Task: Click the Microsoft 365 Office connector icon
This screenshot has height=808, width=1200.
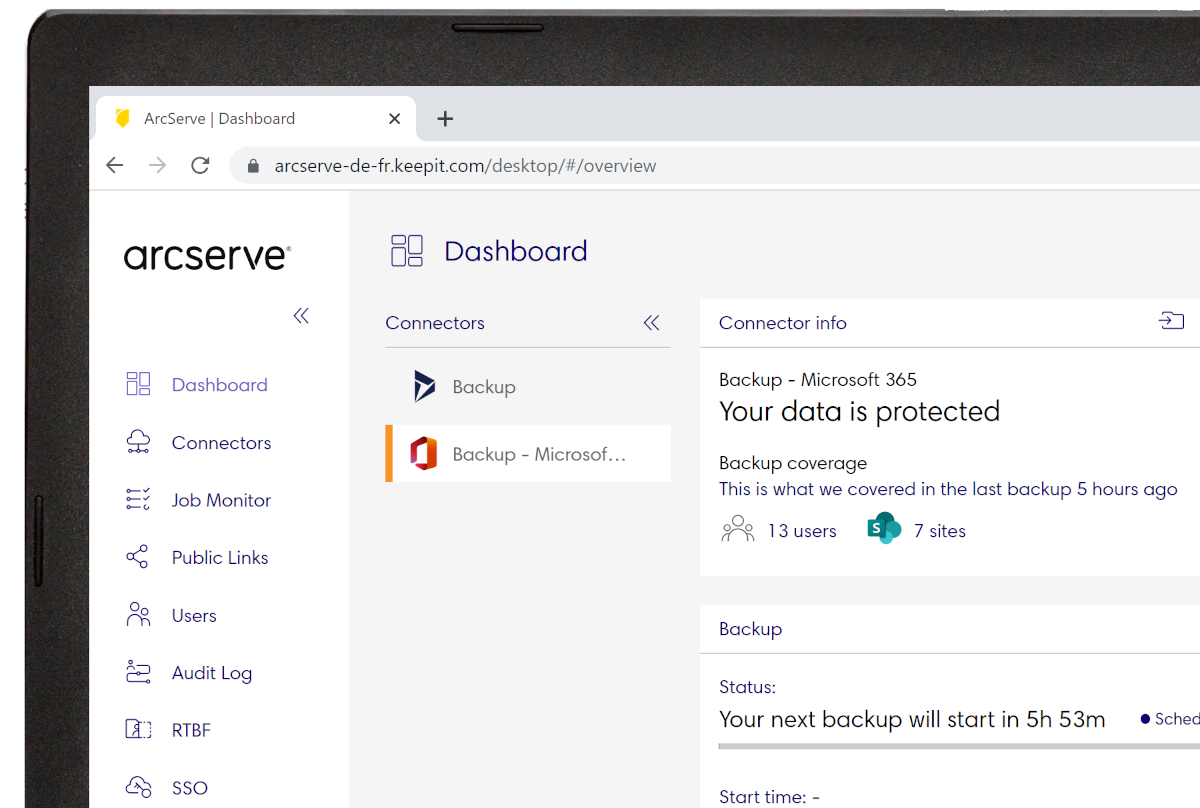Action: tap(424, 454)
